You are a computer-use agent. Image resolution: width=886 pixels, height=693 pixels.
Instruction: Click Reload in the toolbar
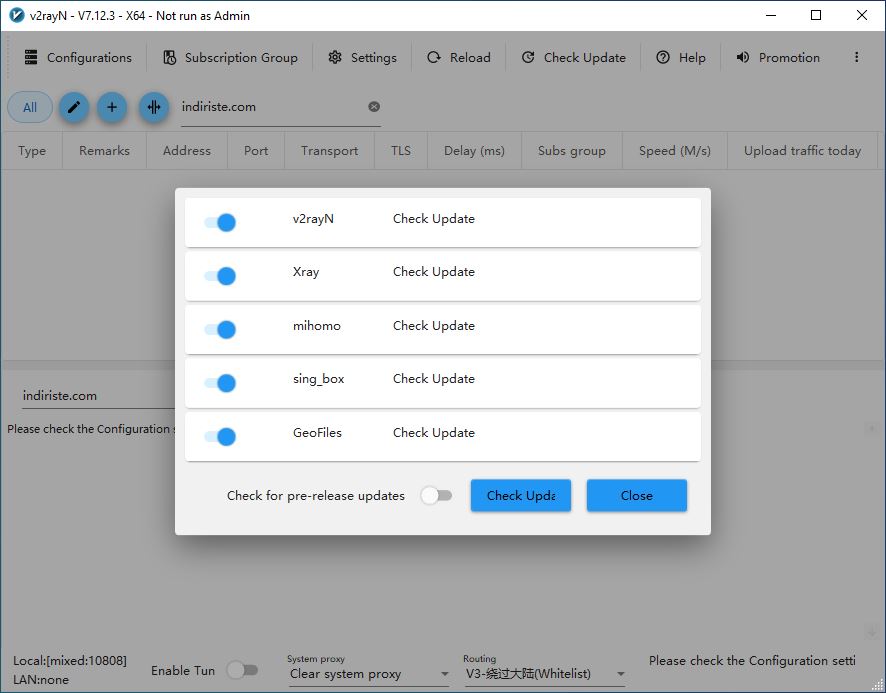coord(458,58)
